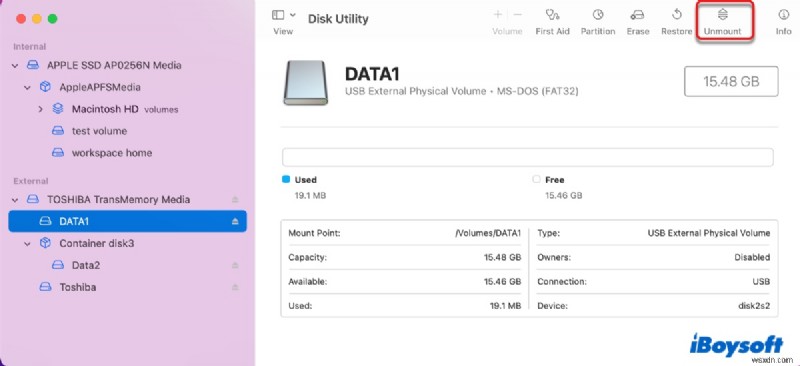Open the View options dropdown chevron
The height and width of the screenshot is (366, 800).
(x=293, y=15)
